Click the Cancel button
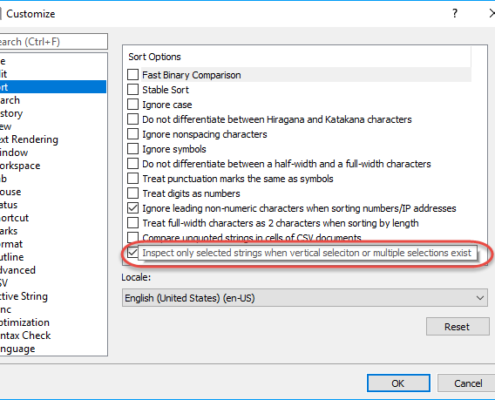Image resolution: width=495 pixels, height=400 pixels. [468, 383]
